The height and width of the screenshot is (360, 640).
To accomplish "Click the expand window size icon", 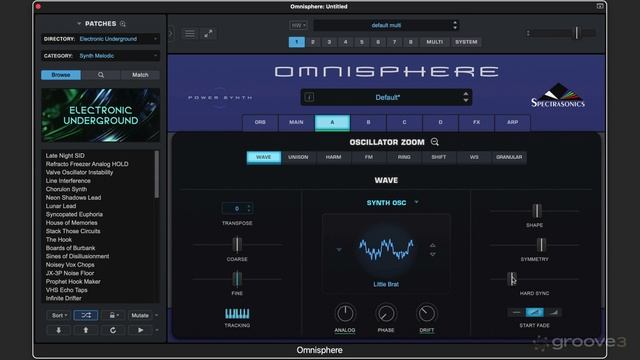I will point(208,34).
